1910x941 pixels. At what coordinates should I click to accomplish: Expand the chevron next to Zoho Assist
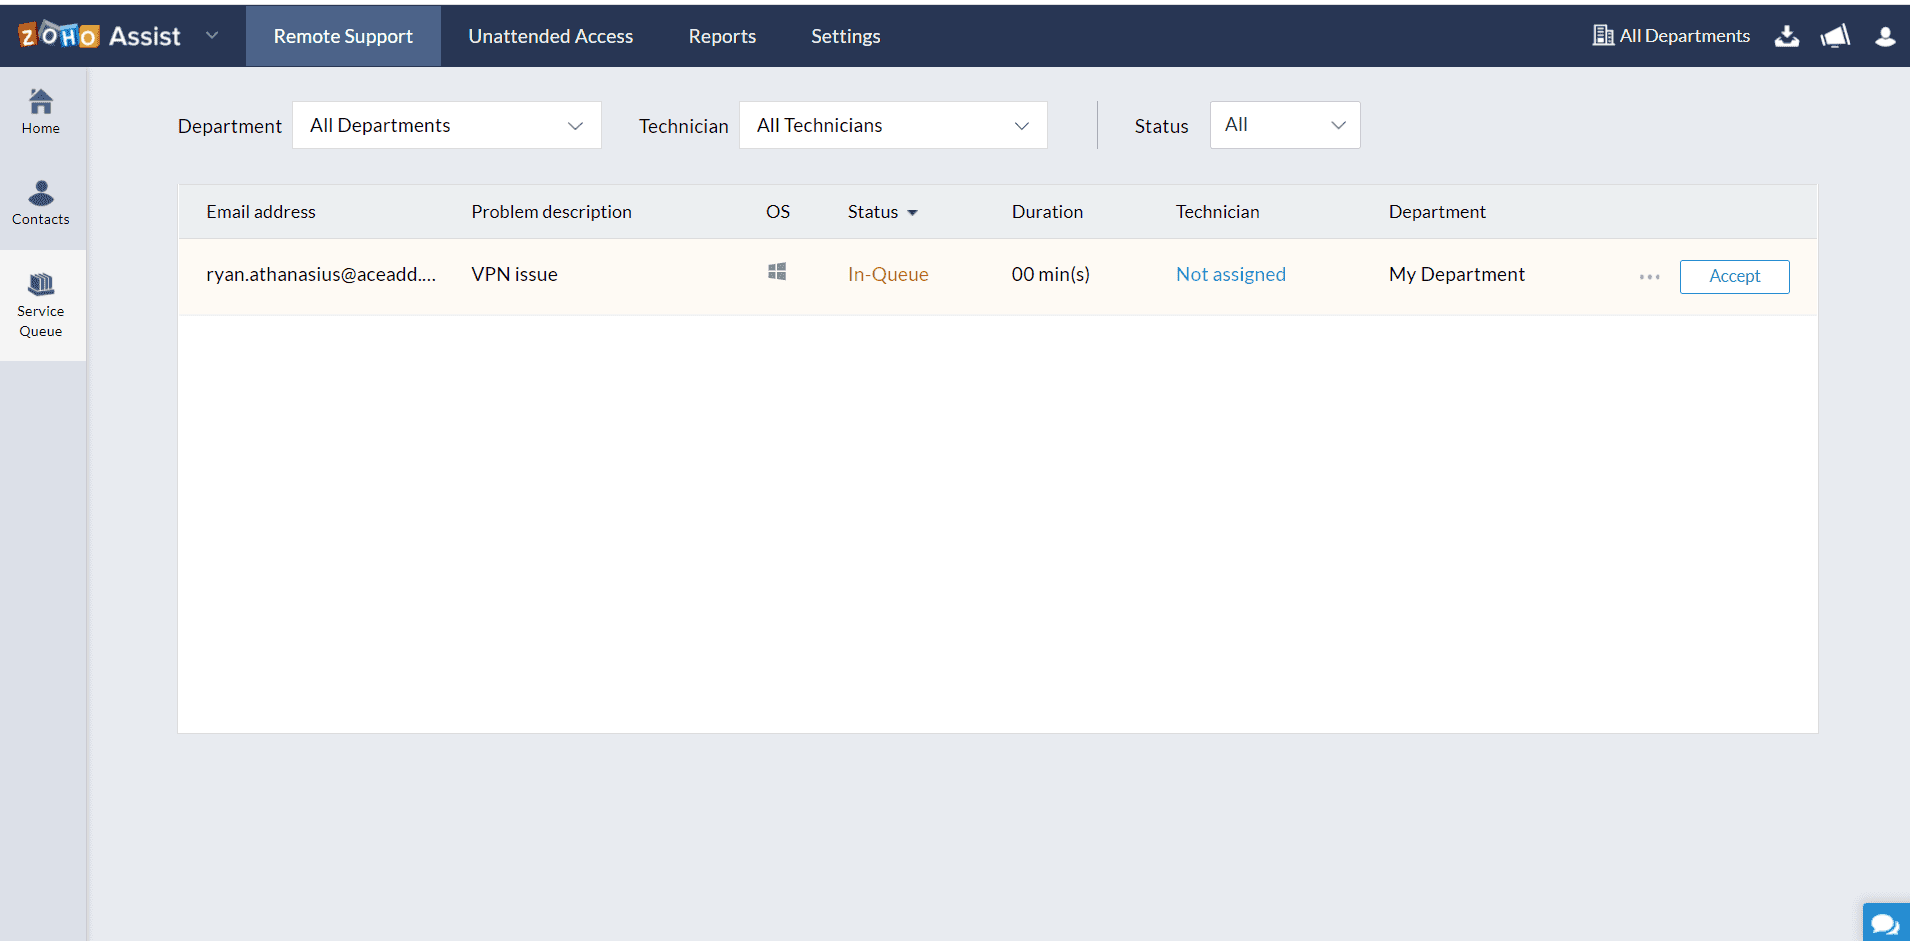[212, 35]
